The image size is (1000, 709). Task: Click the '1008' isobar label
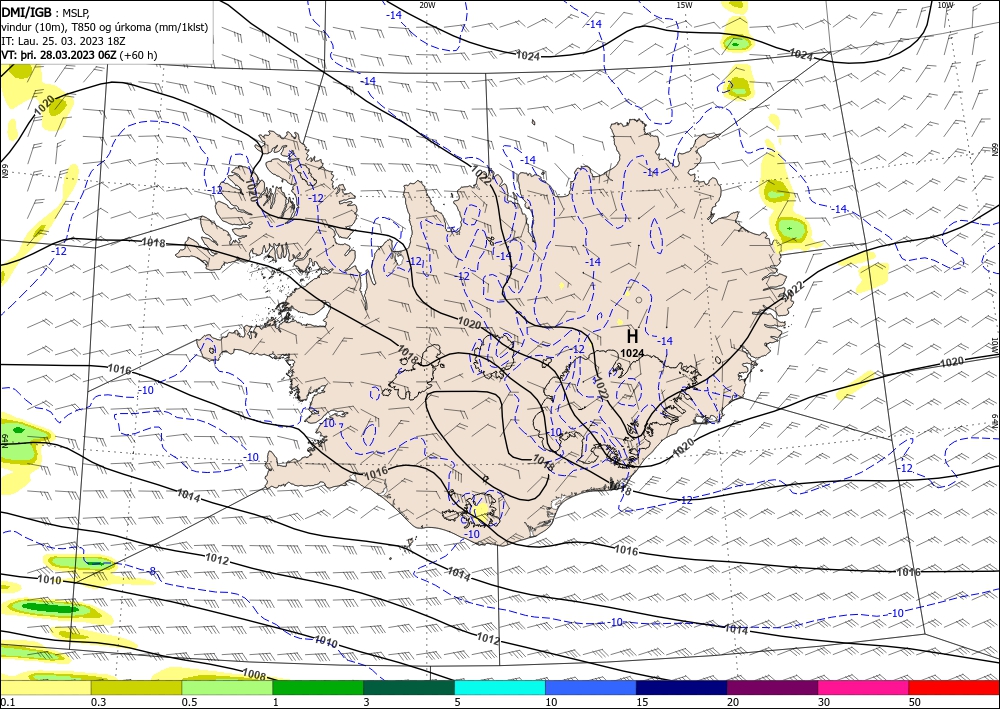point(254,673)
